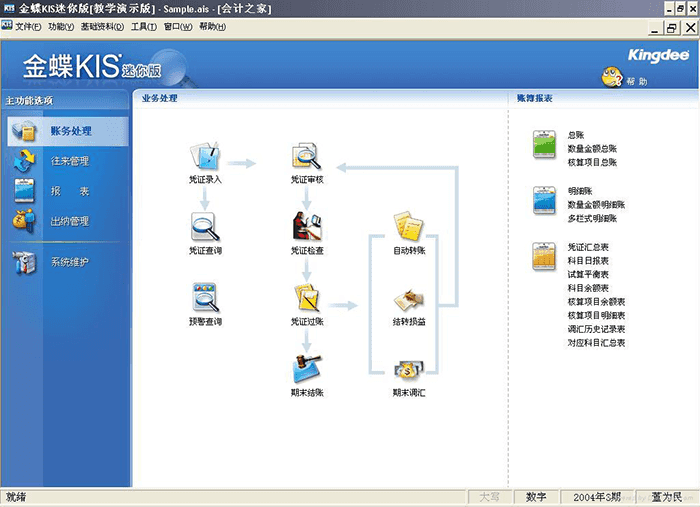Click the 大写 indicator in status bar
The height and width of the screenshot is (507, 700).
[489, 497]
